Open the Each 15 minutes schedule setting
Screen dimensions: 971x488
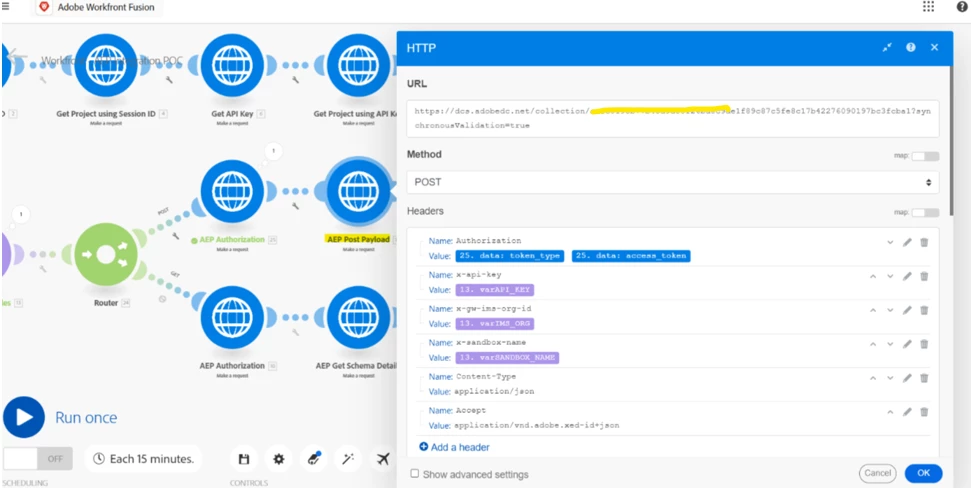(x=143, y=459)
